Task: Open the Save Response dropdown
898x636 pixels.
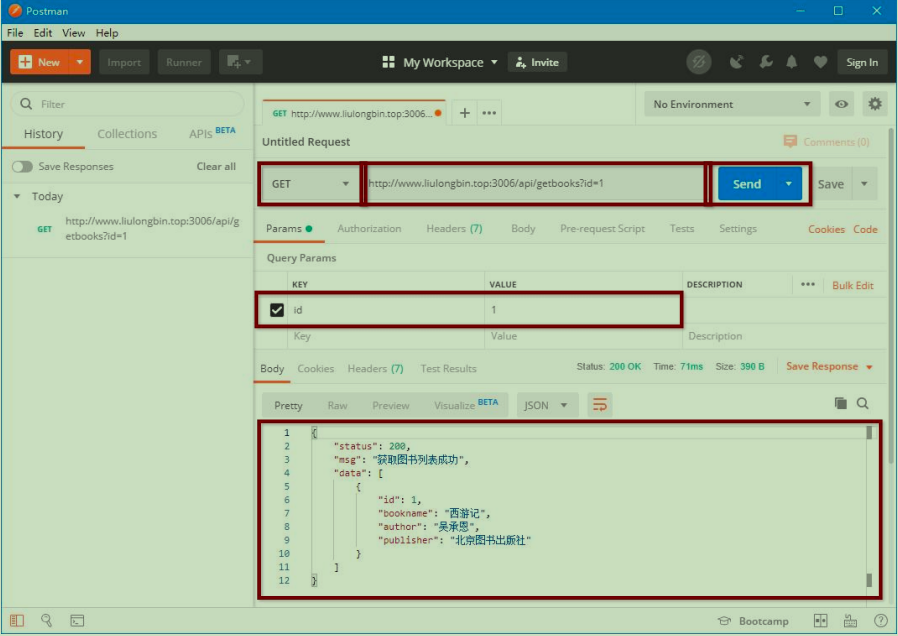Action: coord(829,366)
